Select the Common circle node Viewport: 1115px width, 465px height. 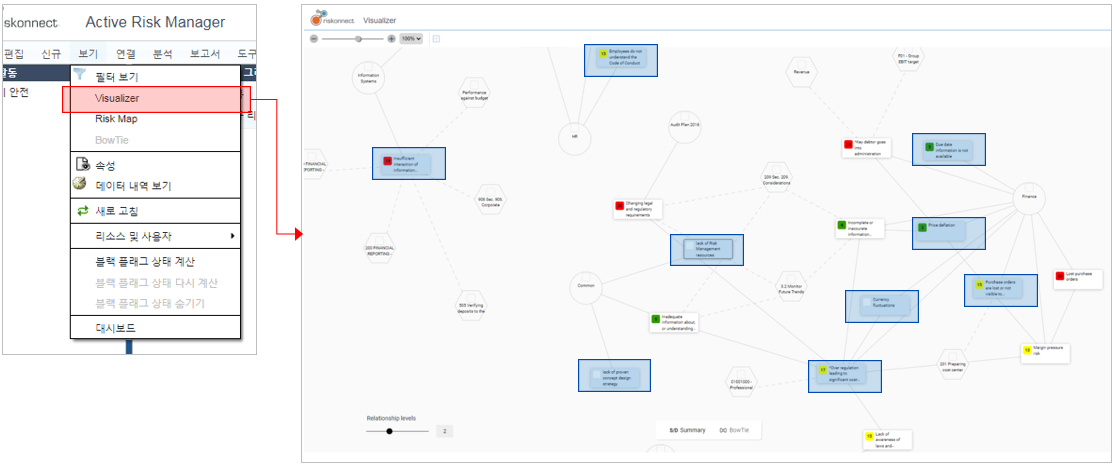click(586, 287)
